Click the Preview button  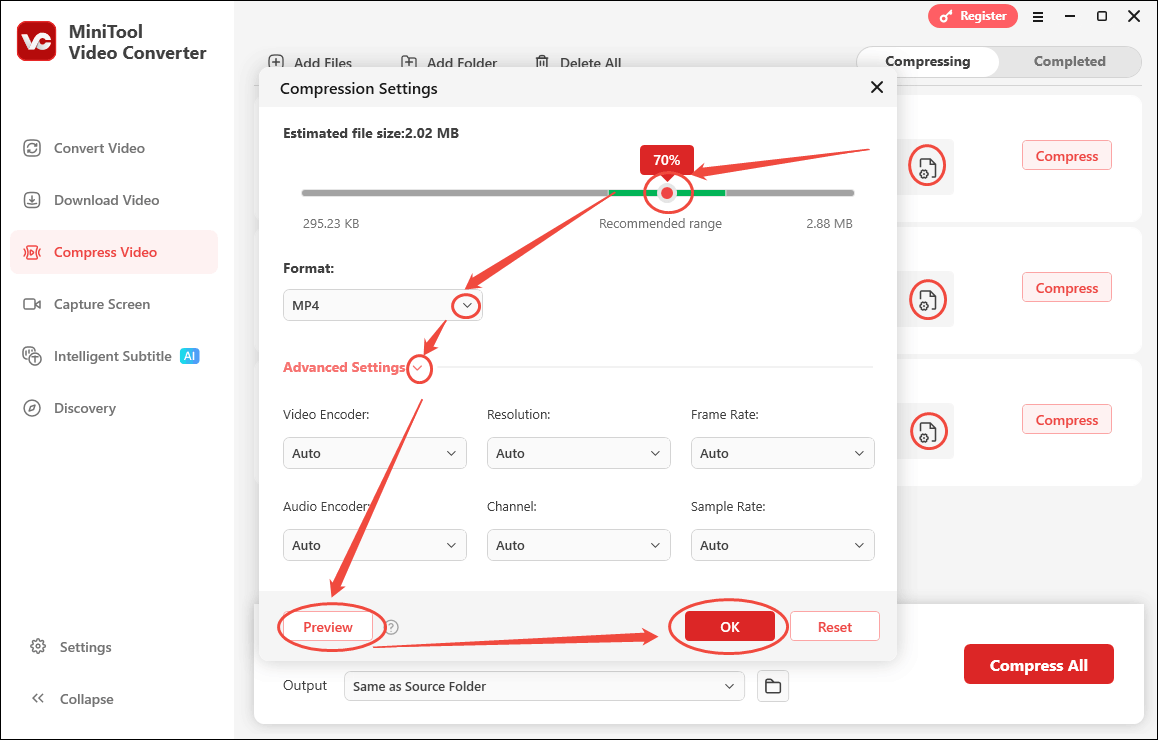click(x=328, y=627)
